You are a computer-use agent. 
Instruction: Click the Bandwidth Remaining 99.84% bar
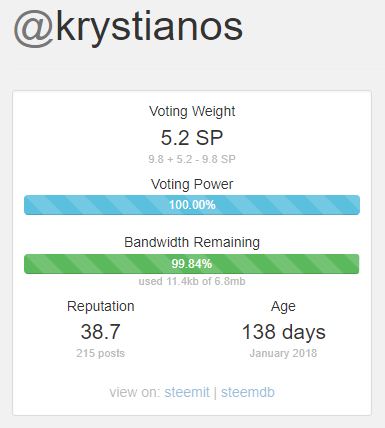point(192,264)
